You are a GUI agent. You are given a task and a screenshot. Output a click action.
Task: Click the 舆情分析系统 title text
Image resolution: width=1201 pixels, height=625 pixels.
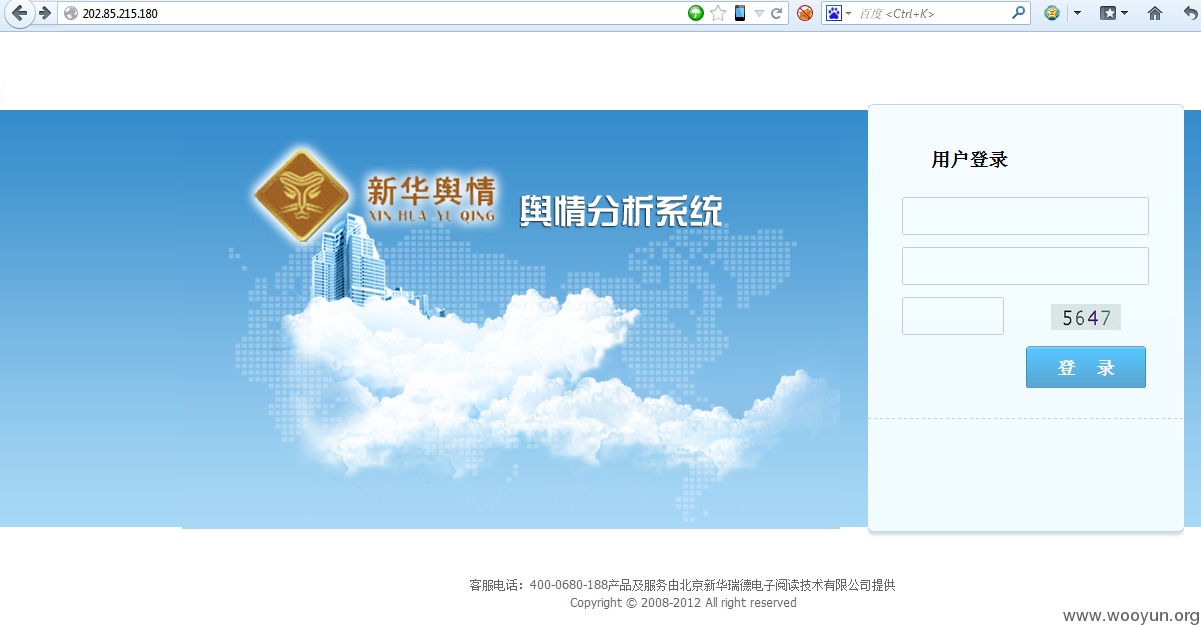tap(621, 212)
